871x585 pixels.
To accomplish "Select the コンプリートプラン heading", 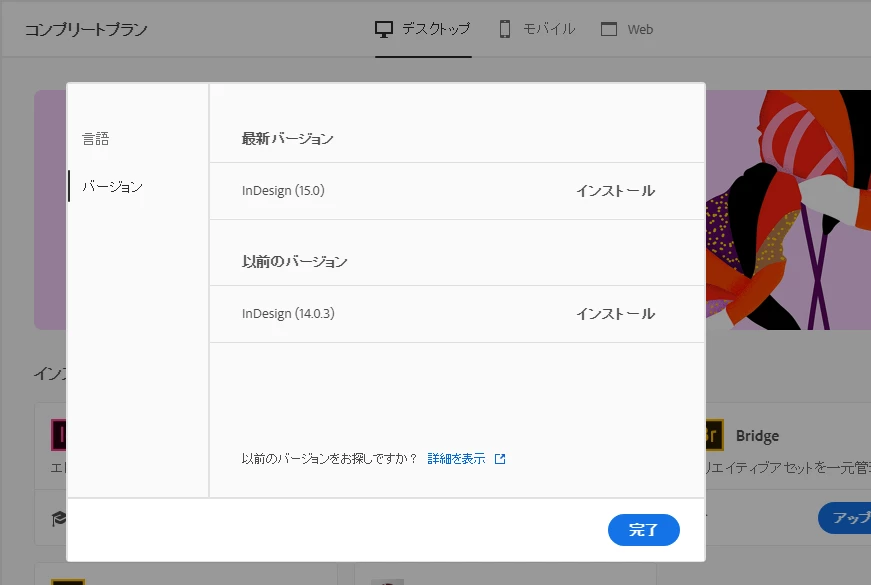I will (86, 29).
